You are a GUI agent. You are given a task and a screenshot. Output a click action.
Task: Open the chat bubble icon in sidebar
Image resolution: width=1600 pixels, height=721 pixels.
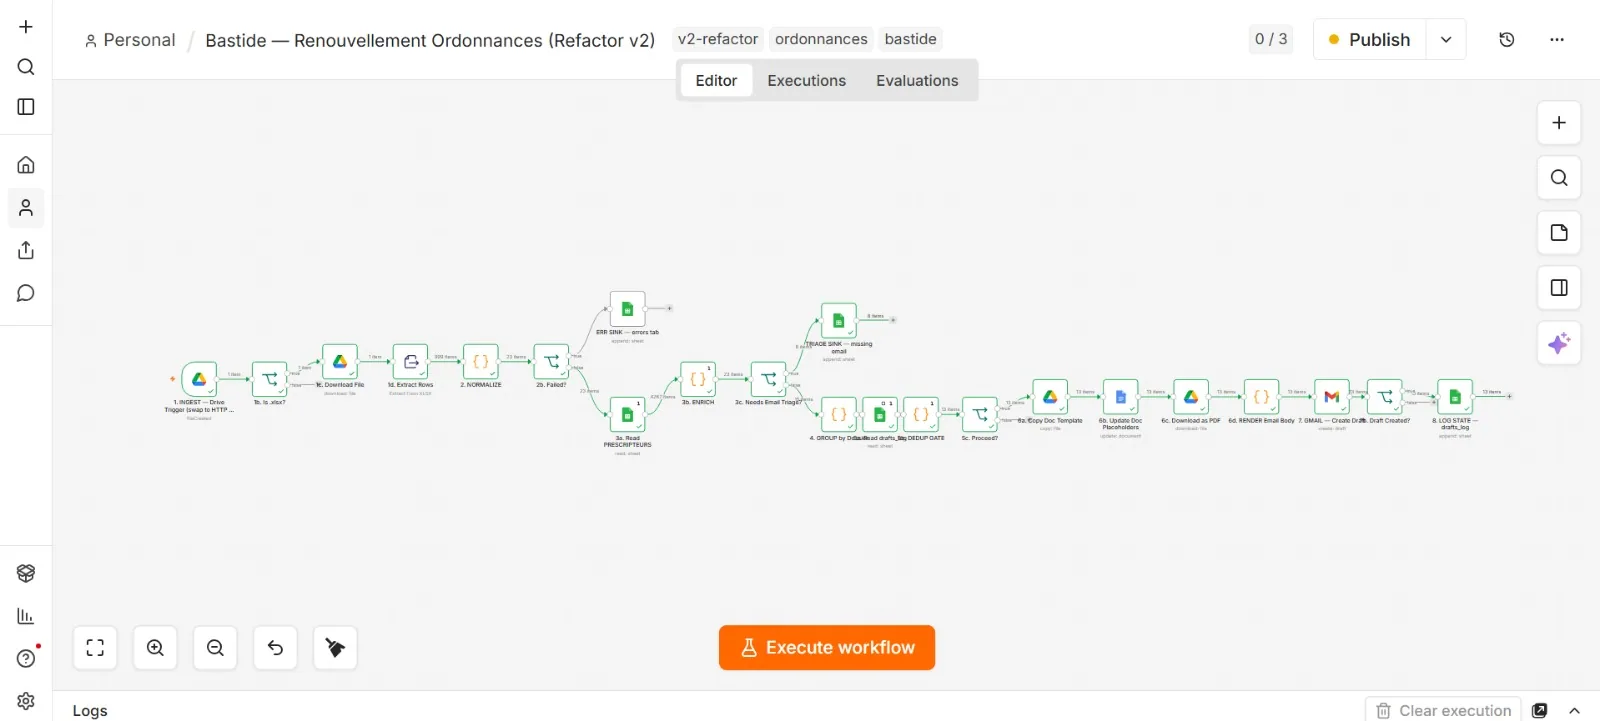point(26,293)
